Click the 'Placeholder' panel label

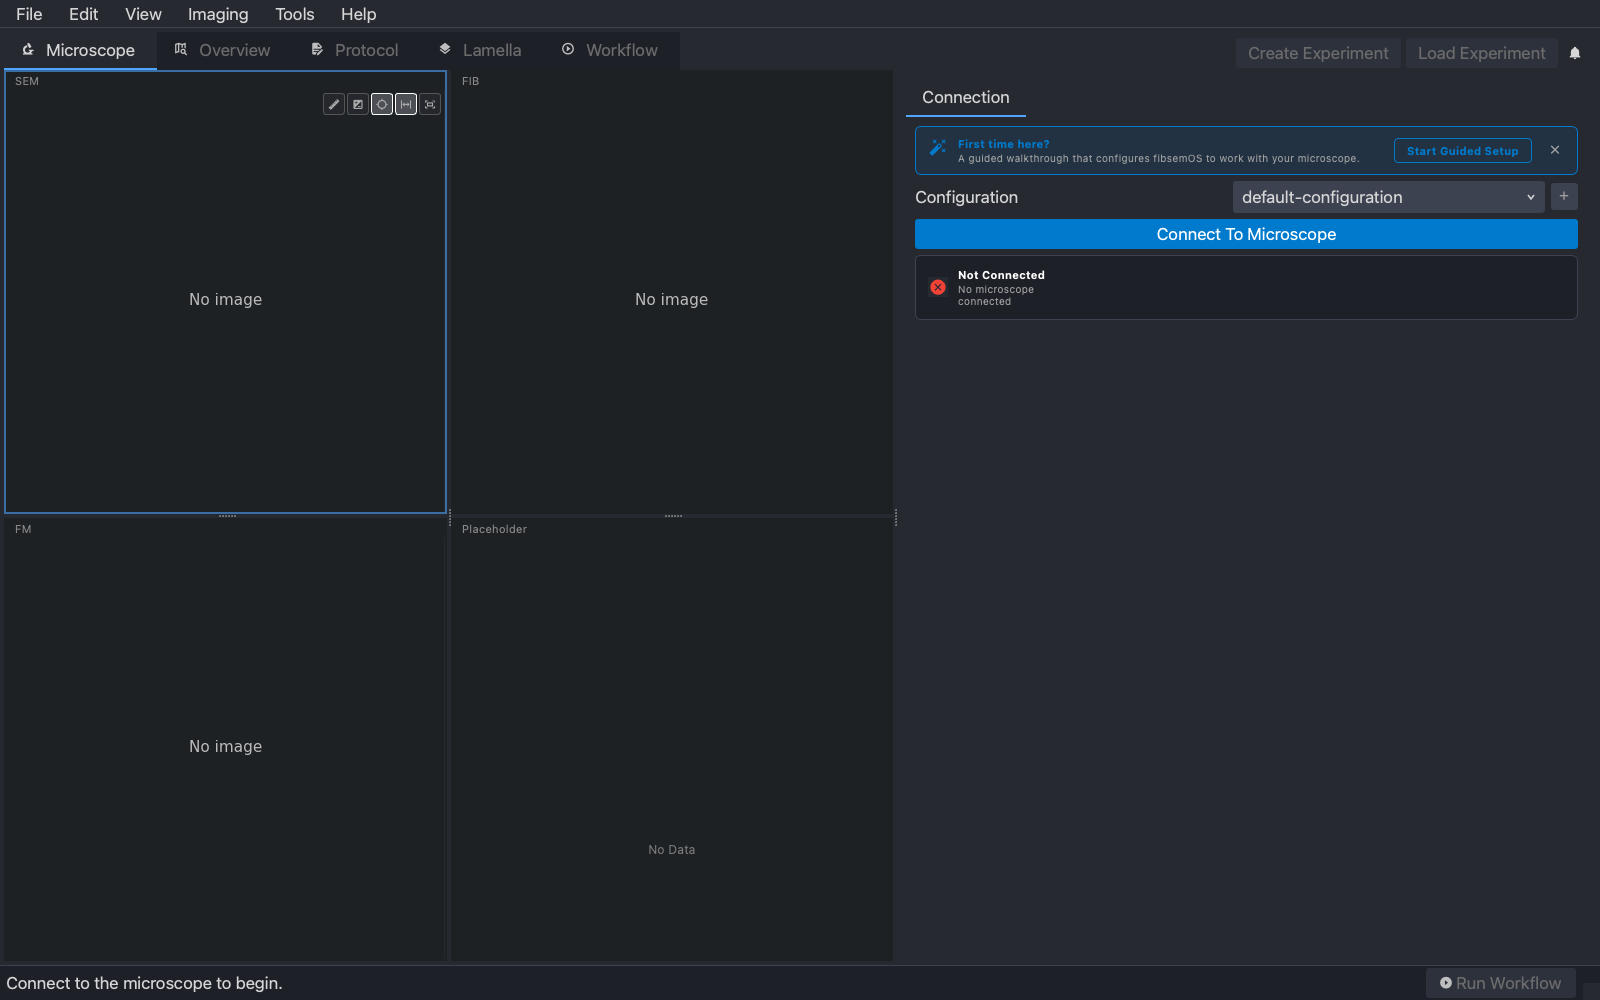494,529
